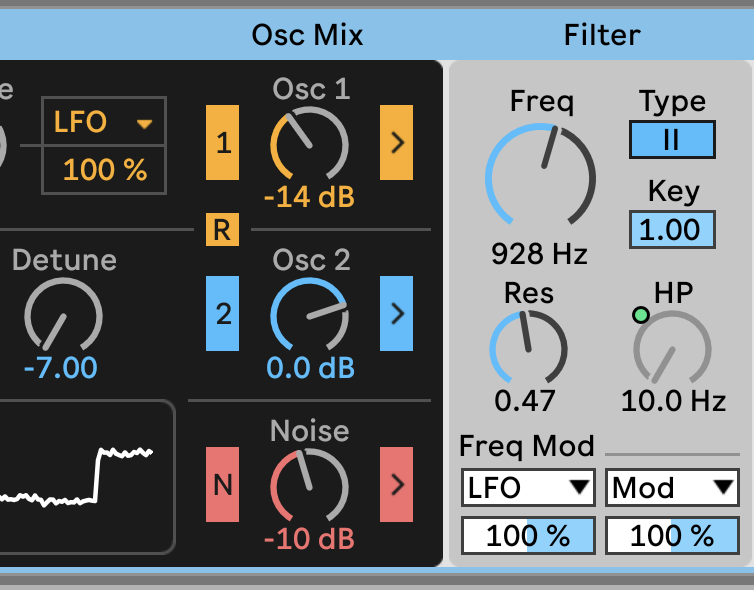Open the Freq Mod 'Mod' source dropdown
Screen dimensions: 754x590
coord(672,488)
